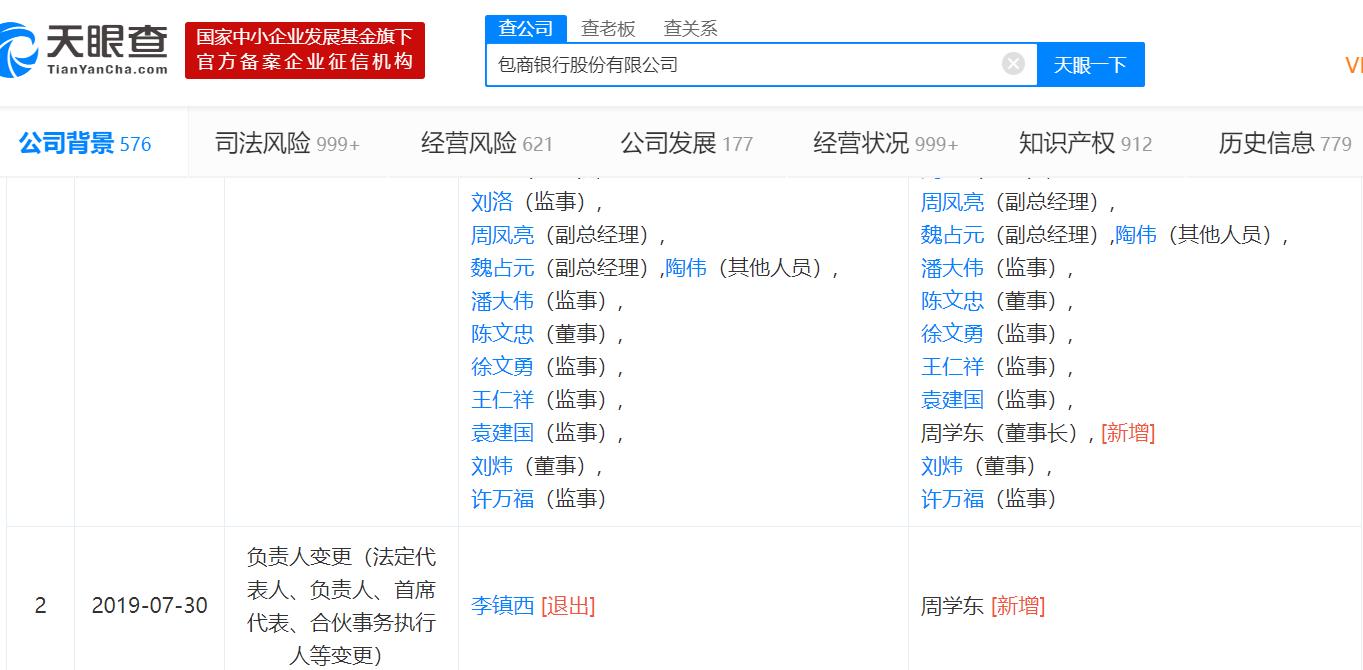
Task: Open 徐文勇 in the list containing 刘洛
Action: coord(503,367)
